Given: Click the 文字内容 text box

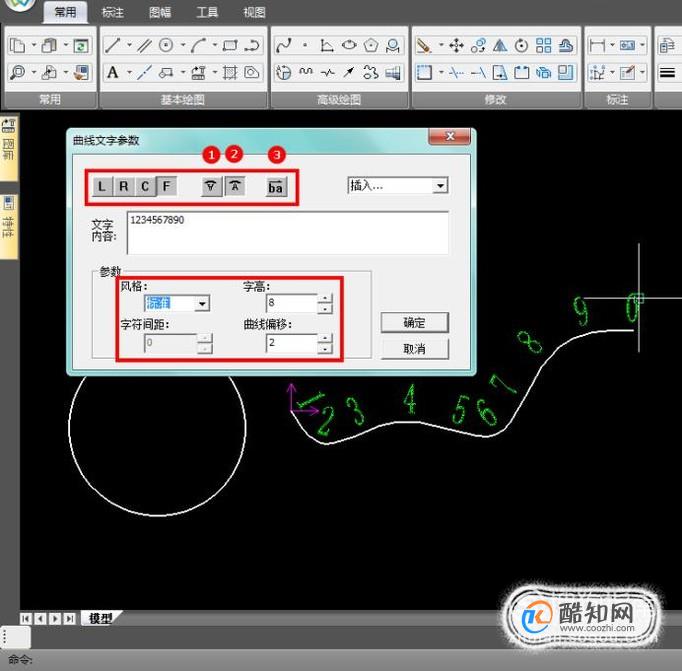Looking at the screenshot, I should click(x=288, y=233).
